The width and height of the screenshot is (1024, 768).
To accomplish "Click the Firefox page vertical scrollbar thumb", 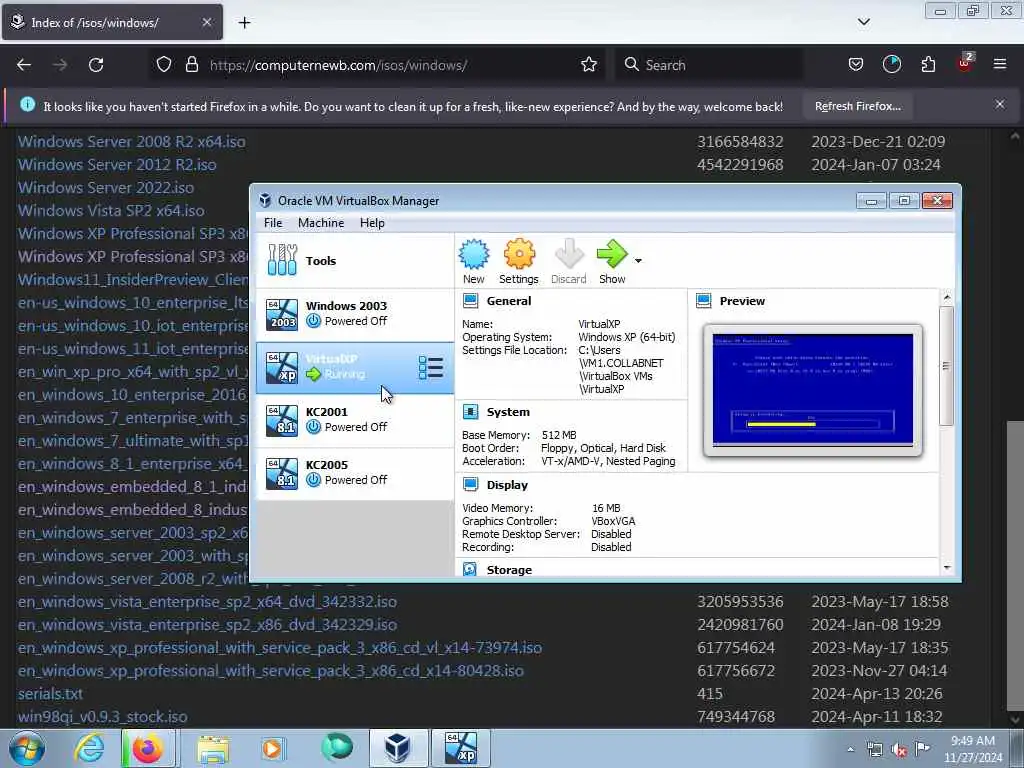I will [1014, 565].
